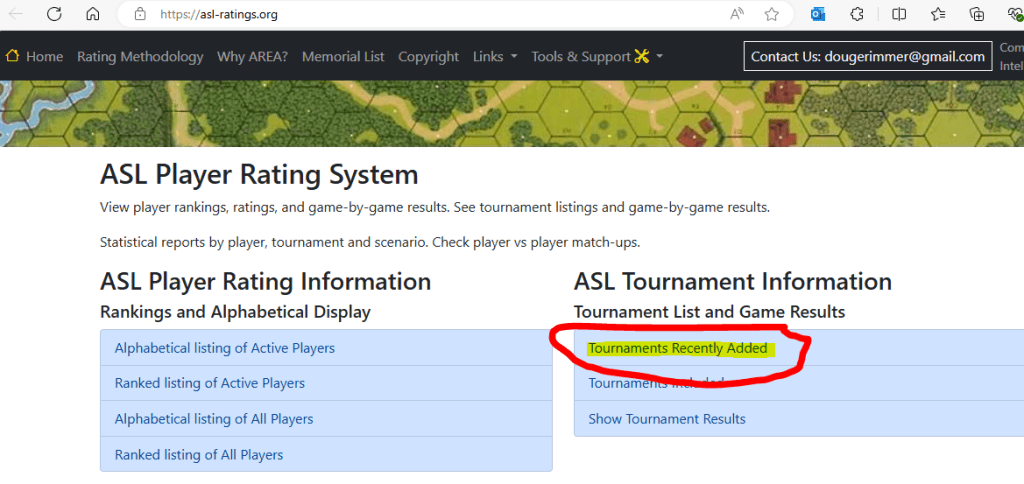Screen dimensions: 1024x484
Task: Open the Extensions puzzle icon
Action: 857,14
